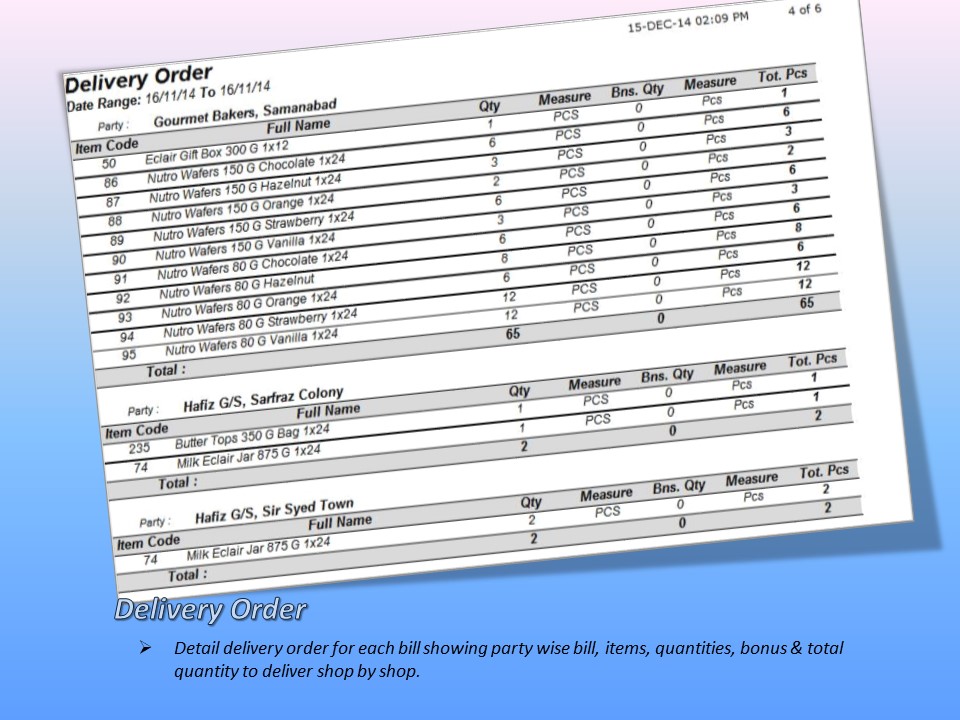Click 'Nutro Wafers 80 G Vanilla 1x24'
960x720 pixels.
click(x=252, y=343)
